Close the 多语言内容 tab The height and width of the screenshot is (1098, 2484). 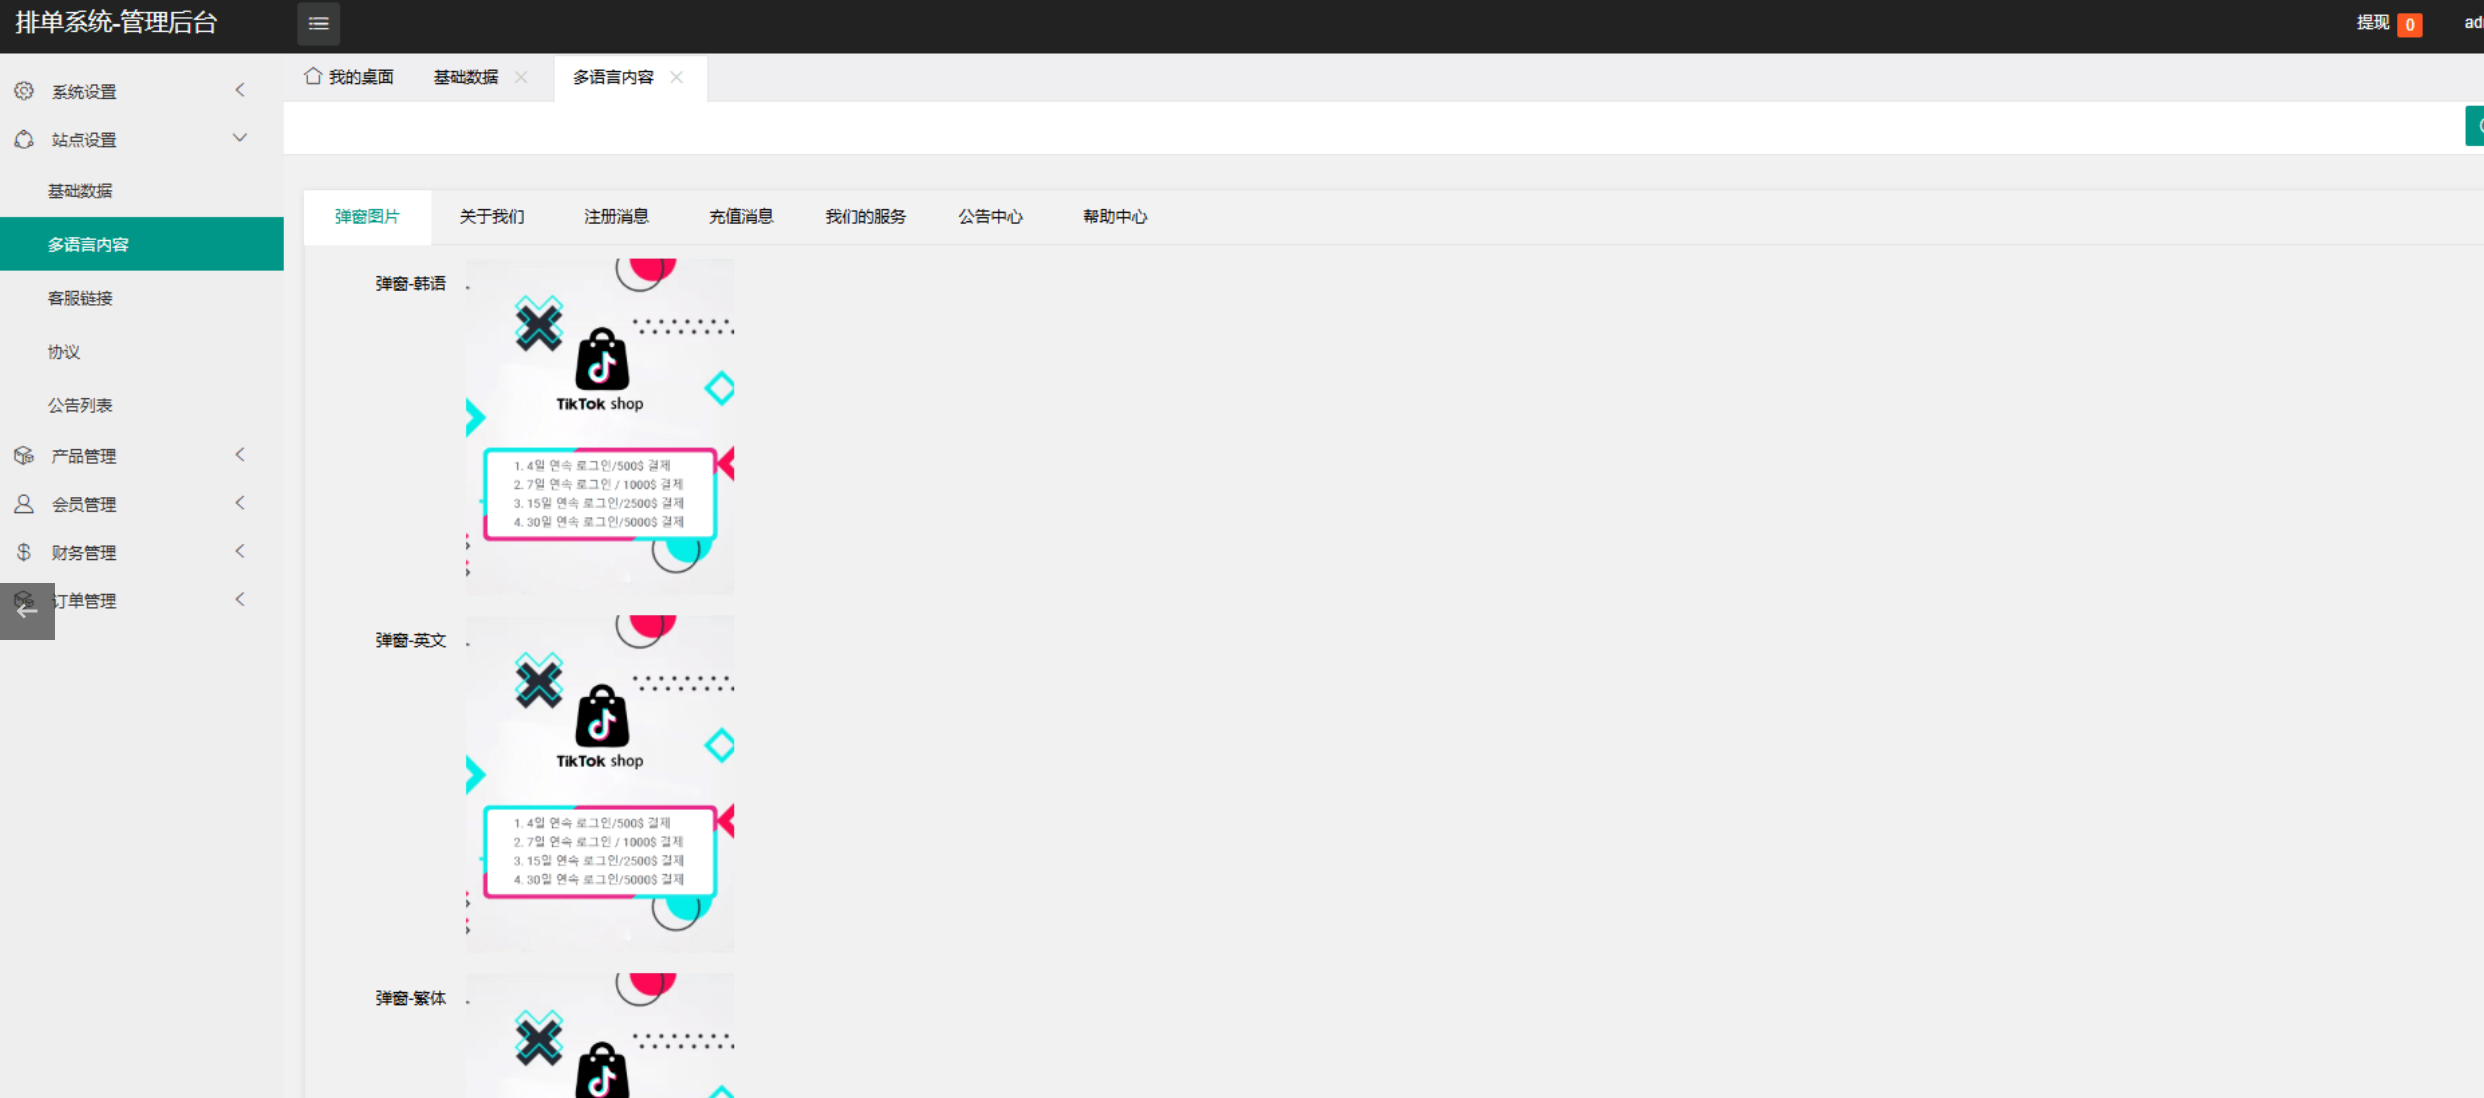pyautogui.click(x=677, y=77)
